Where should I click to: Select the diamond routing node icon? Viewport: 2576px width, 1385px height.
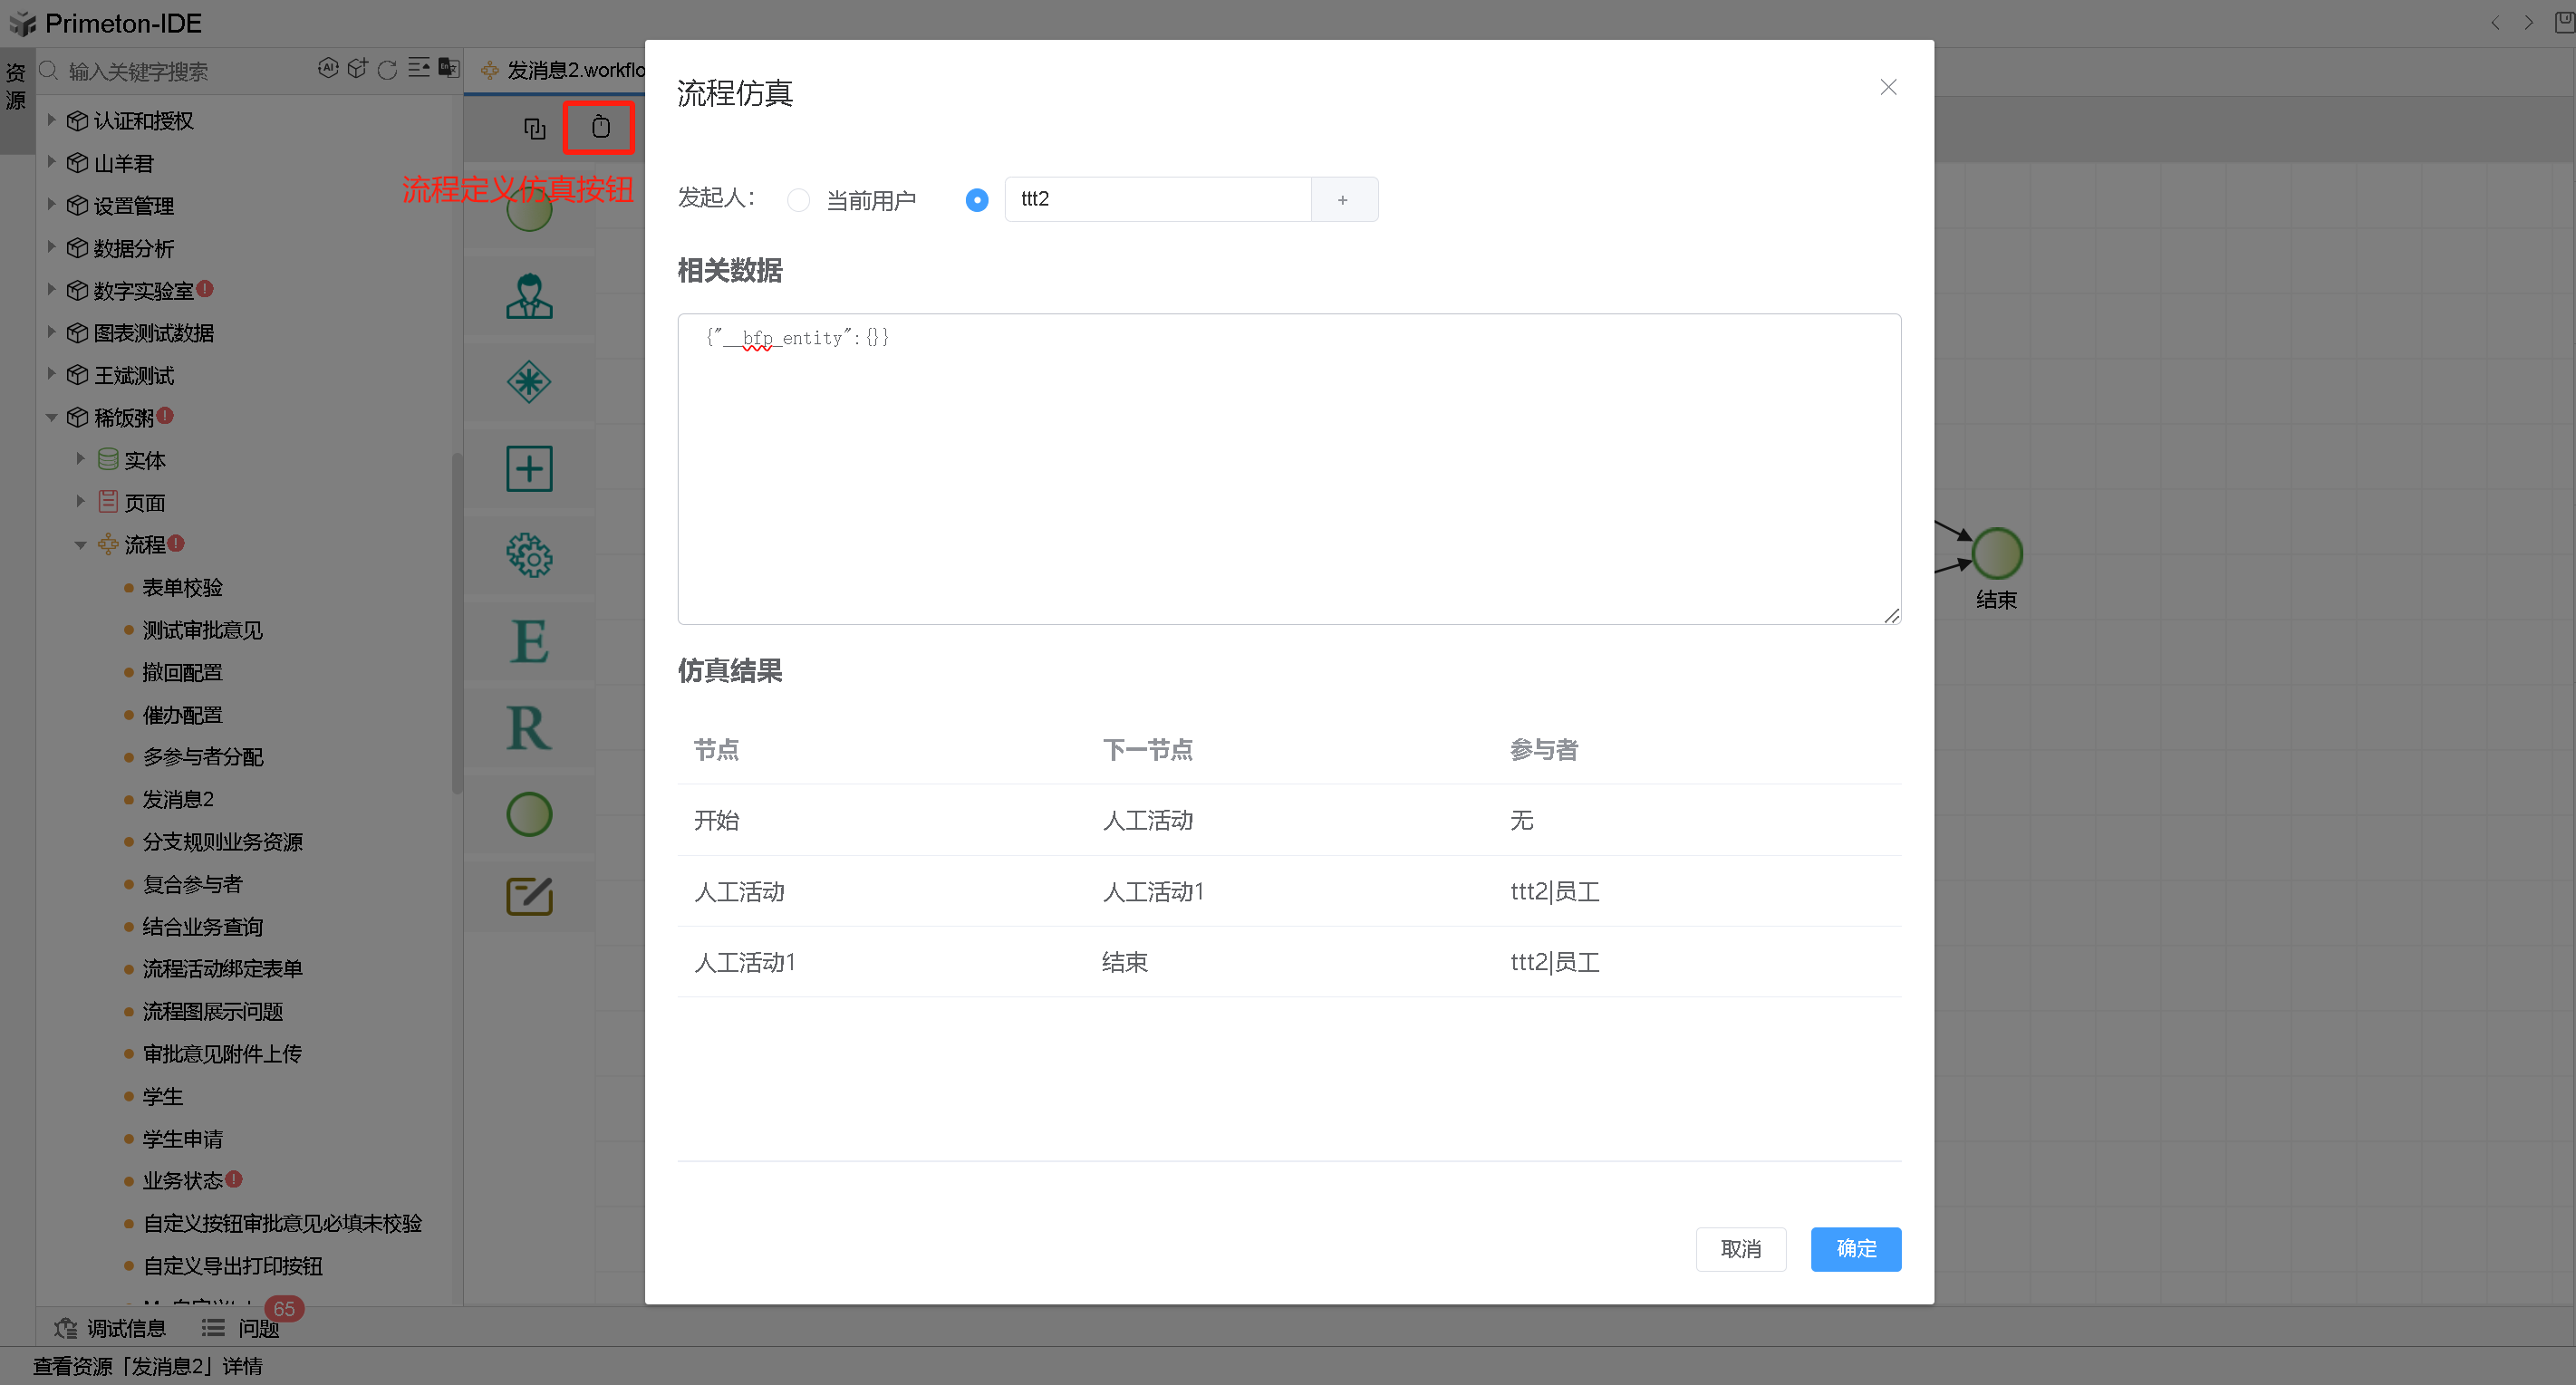(x=529, y=382)
